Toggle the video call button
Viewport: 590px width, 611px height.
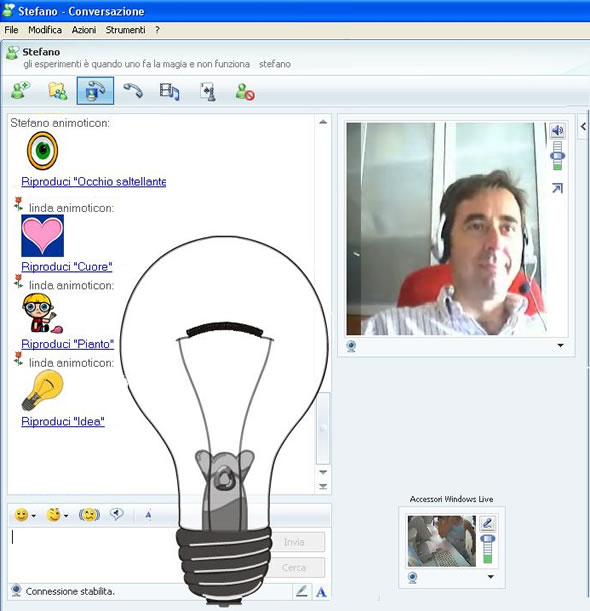point(95,91)
